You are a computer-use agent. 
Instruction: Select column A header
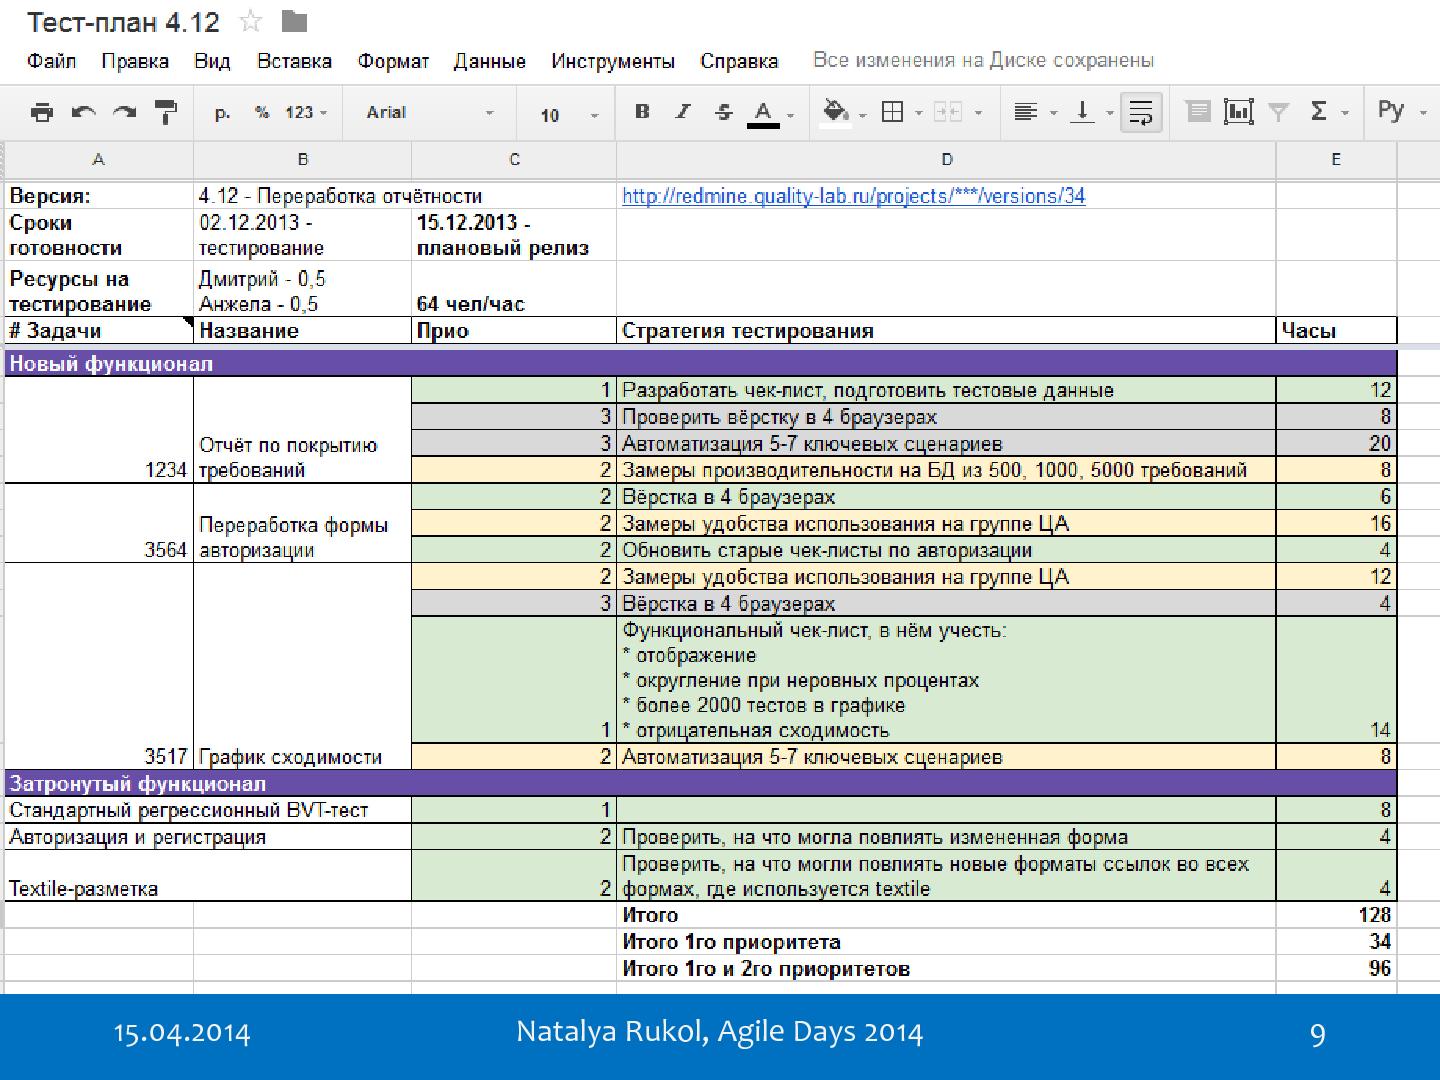(98, 159)
